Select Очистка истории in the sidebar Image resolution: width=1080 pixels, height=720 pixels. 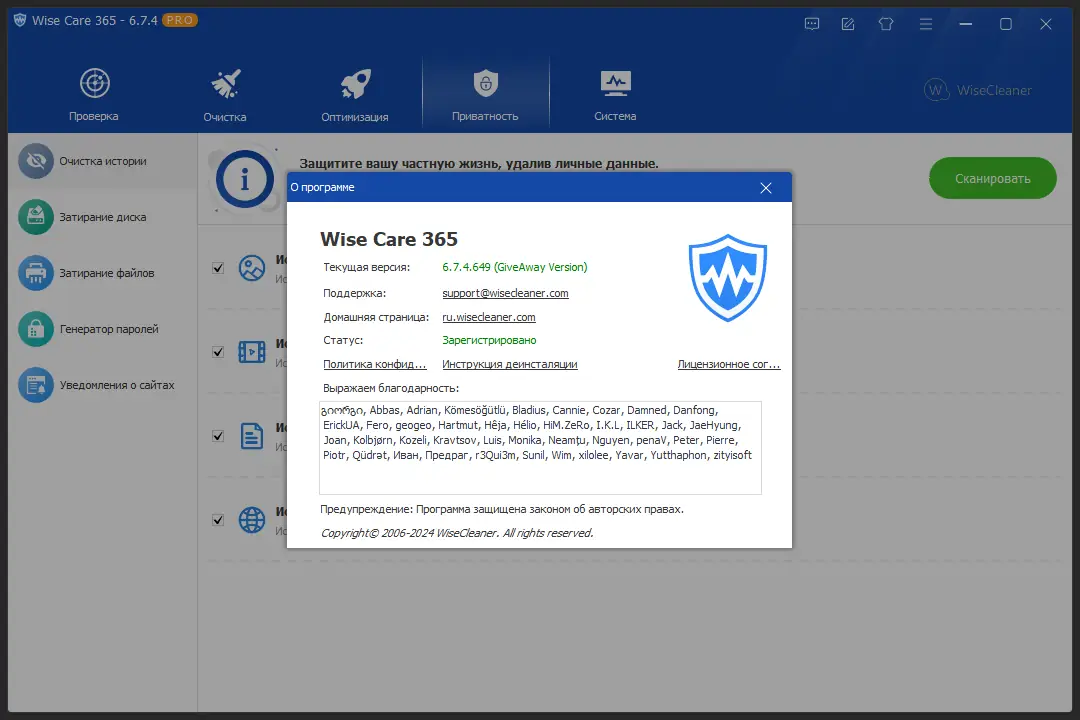103,161
